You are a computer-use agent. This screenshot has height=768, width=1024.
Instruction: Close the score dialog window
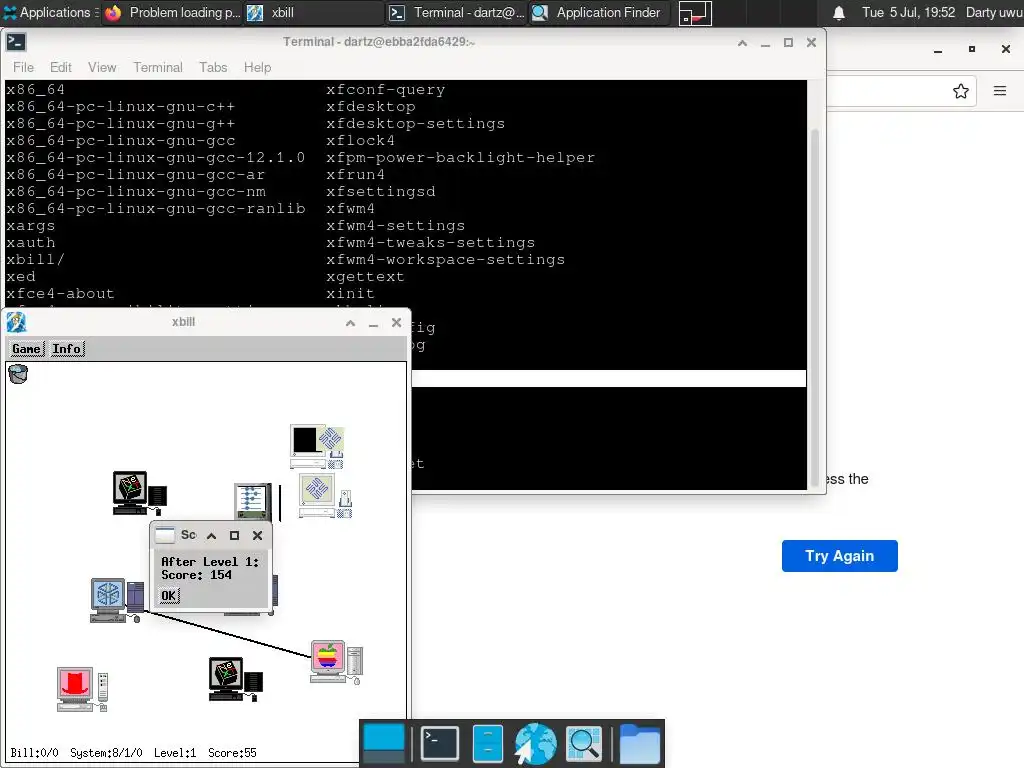[x=257, y=536]
